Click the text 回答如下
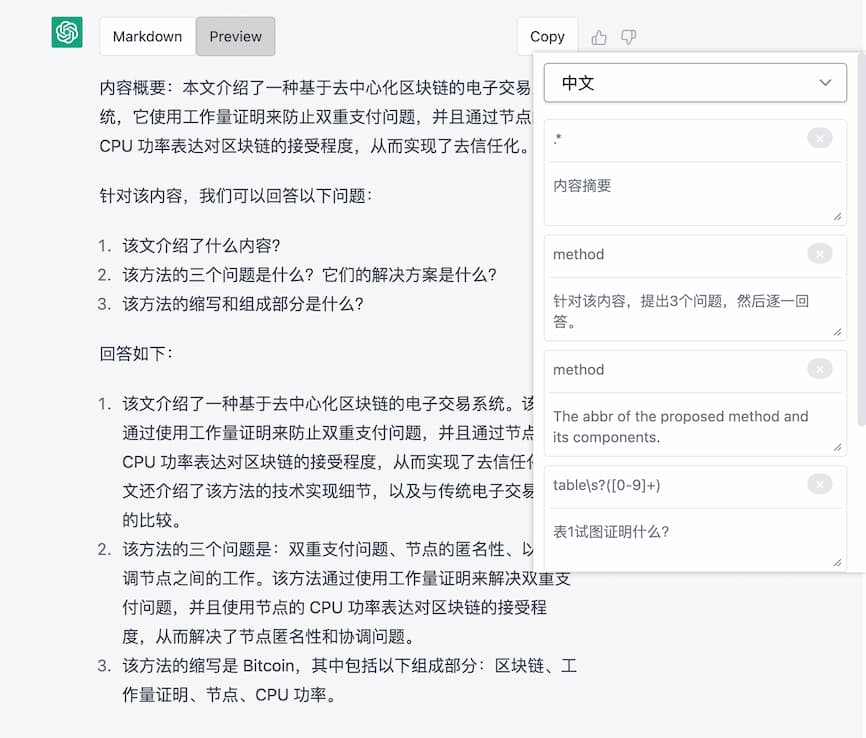 (136, 354)
